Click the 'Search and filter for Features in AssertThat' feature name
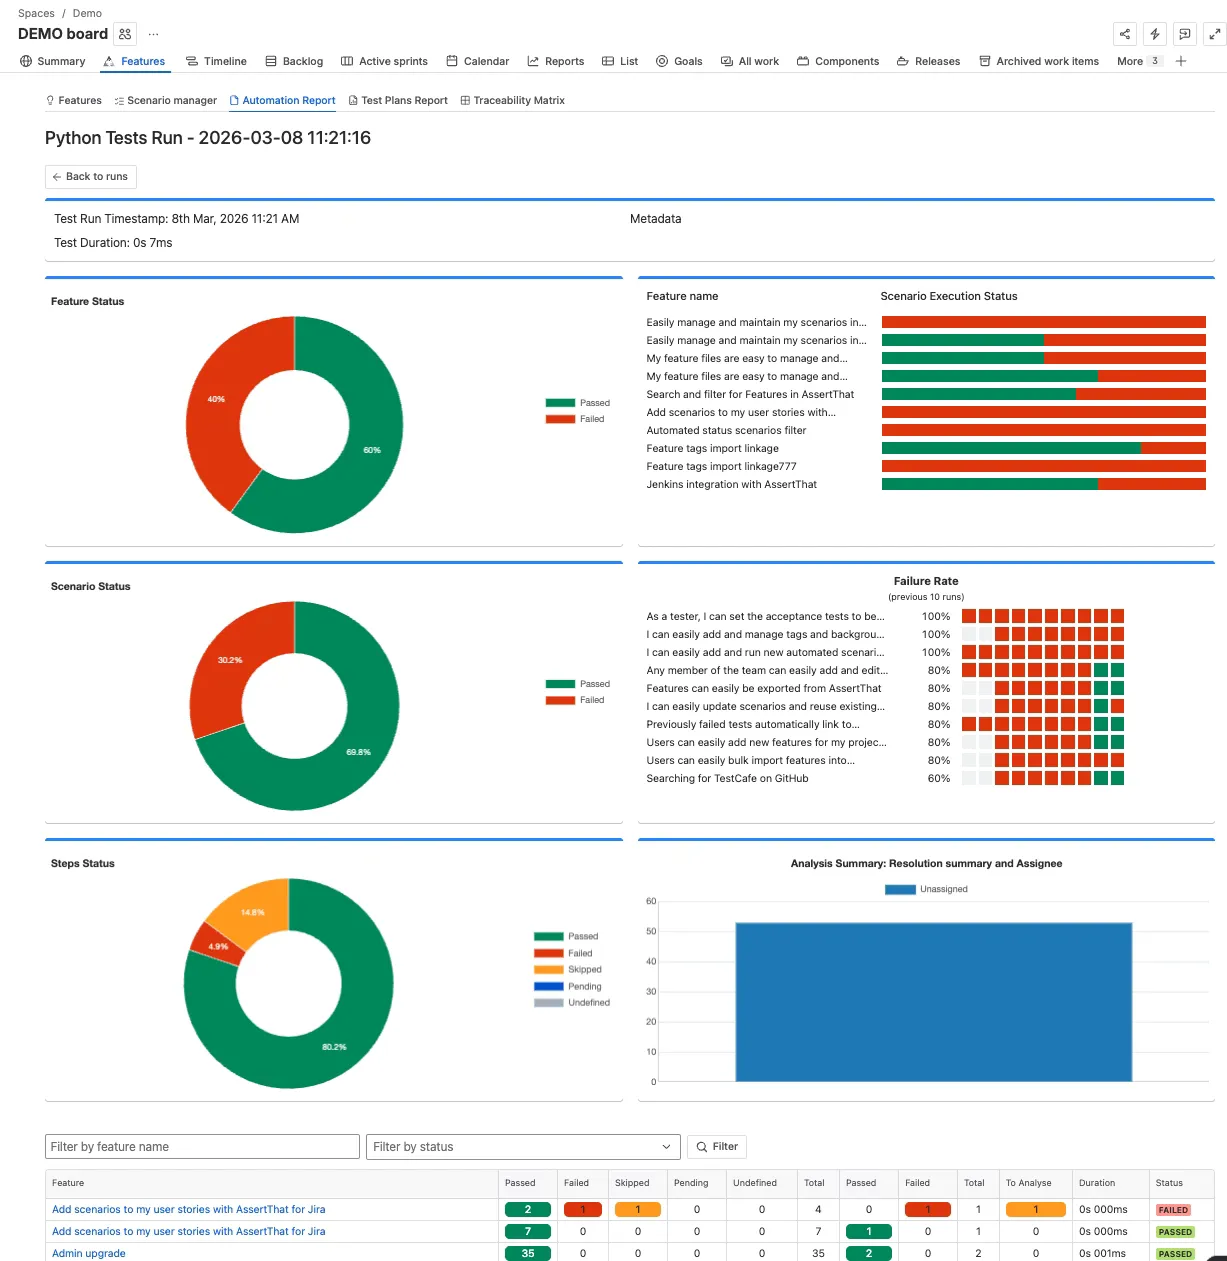Image resolution: width=1227 pixels, height=1261 pixels. click(750, 394)
